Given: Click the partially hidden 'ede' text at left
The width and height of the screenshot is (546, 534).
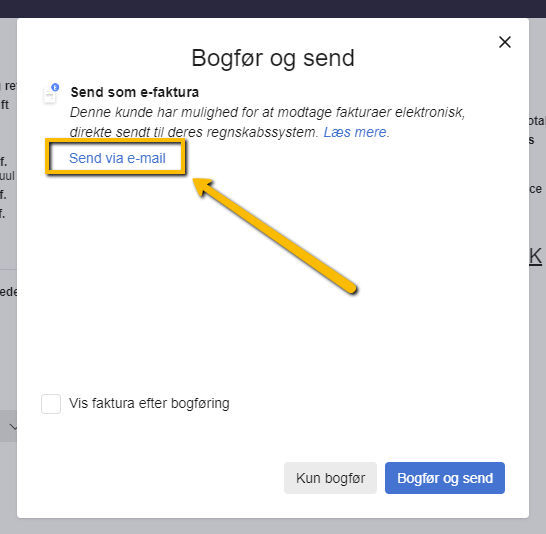Looking at the screenshot, I should coord(8,292).
